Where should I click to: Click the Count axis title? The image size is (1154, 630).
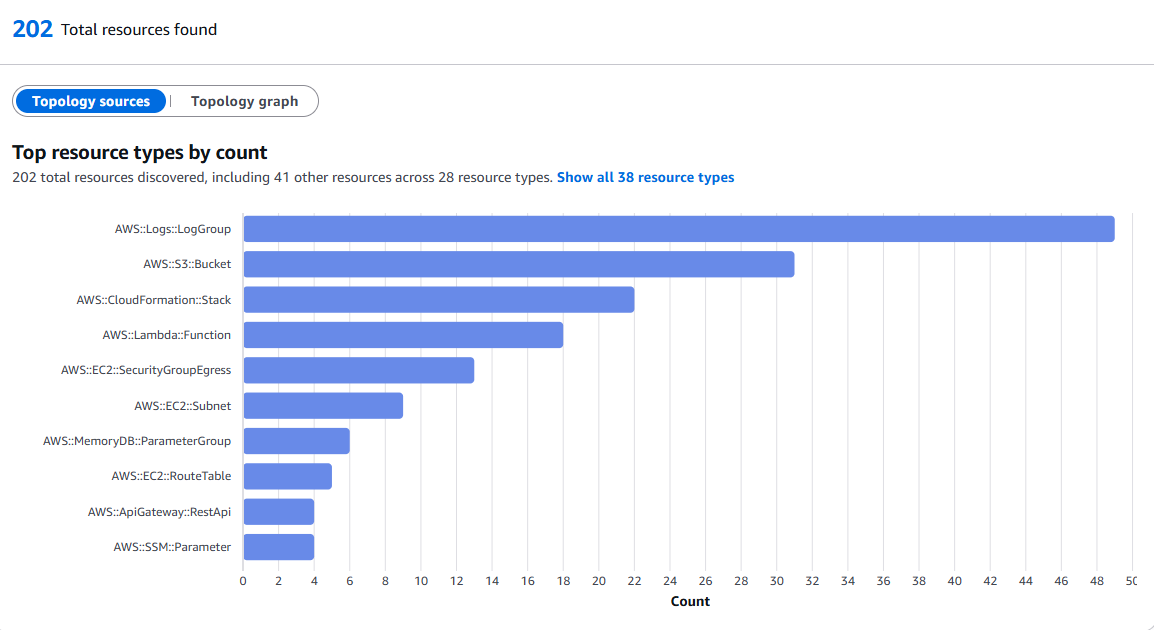coord(690,601)
